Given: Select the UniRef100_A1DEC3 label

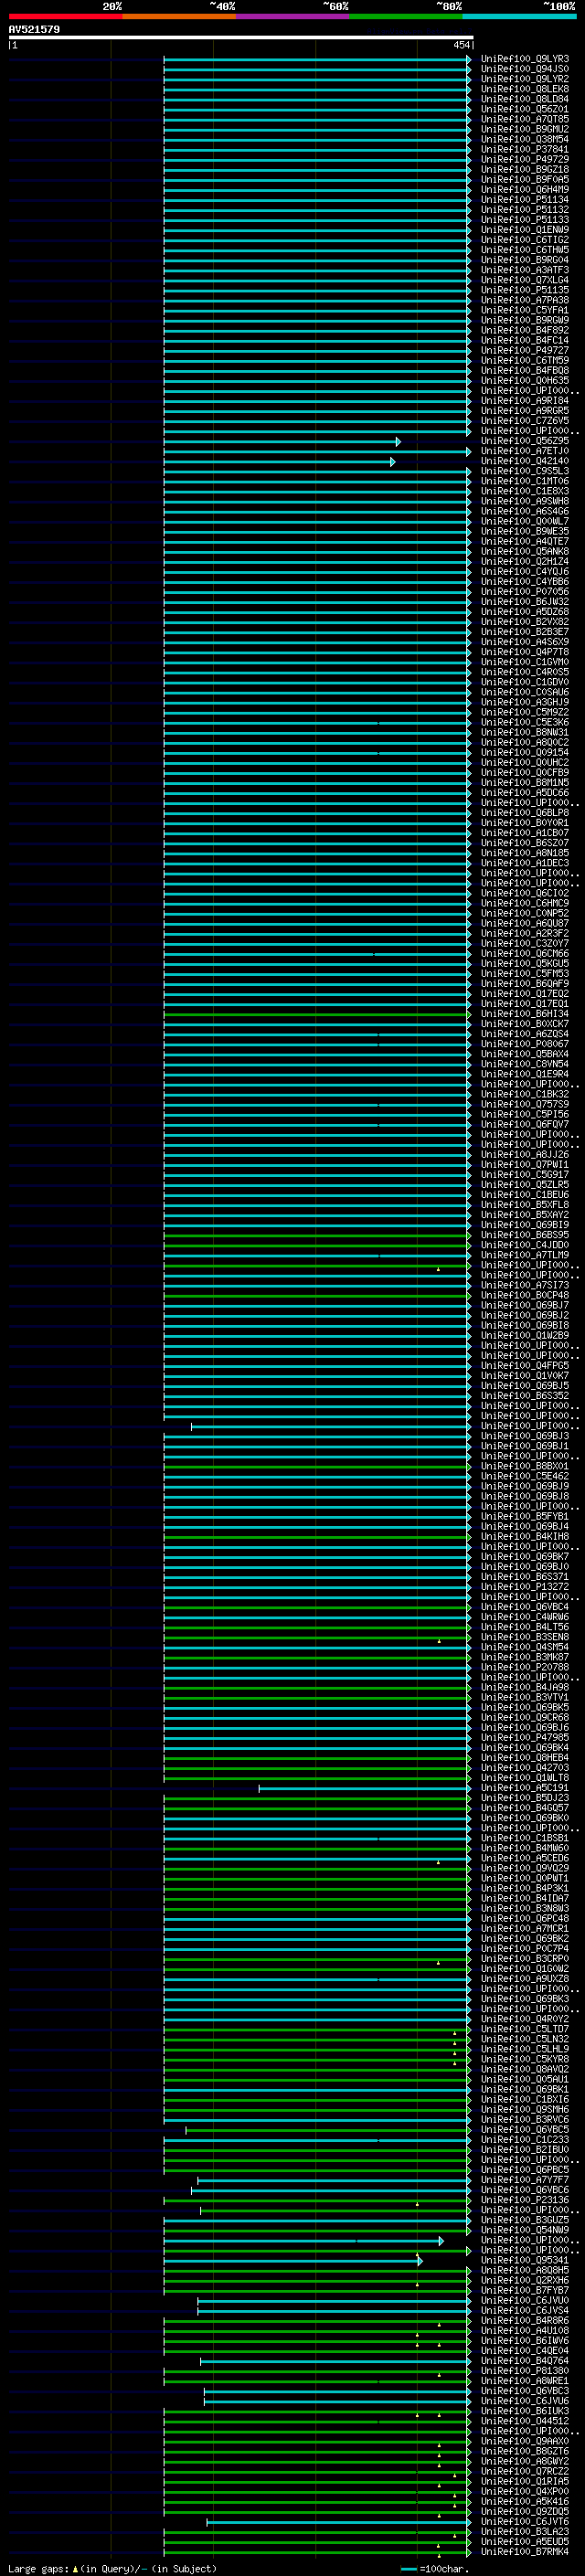Looking at the screenshot, I should pos(524,863).
